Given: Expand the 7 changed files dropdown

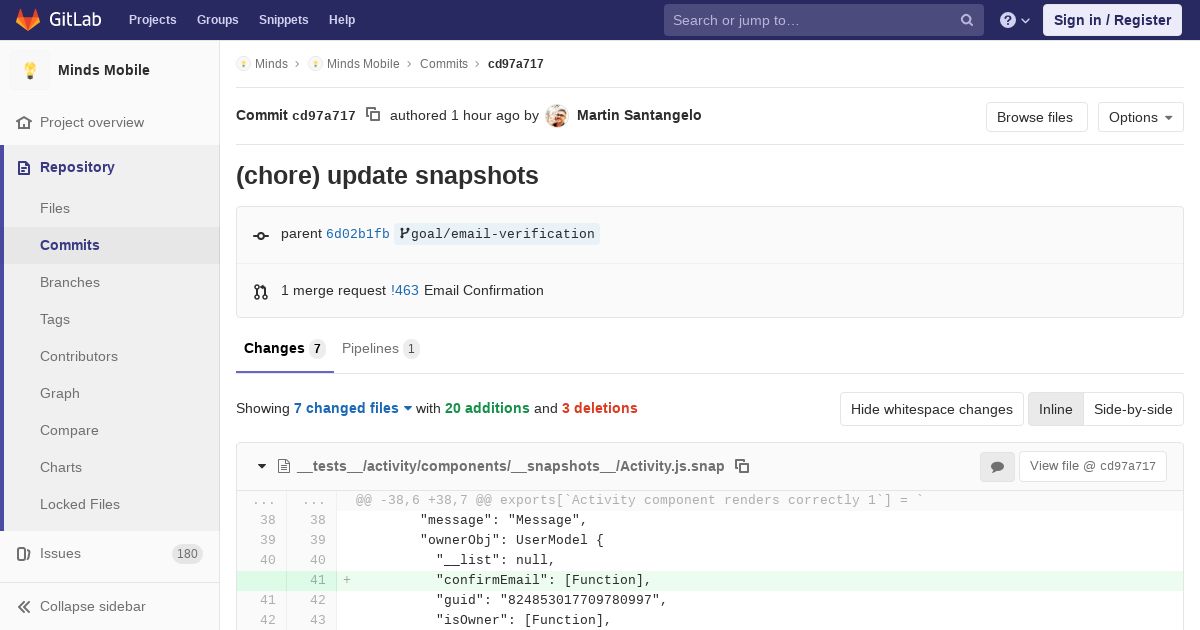Looking at the screenshot, I should 353,408.
